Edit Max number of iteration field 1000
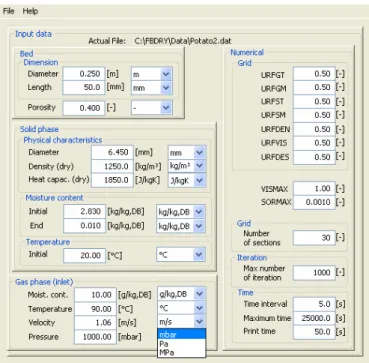The image size is (369, 363). [x=314, y=273]
